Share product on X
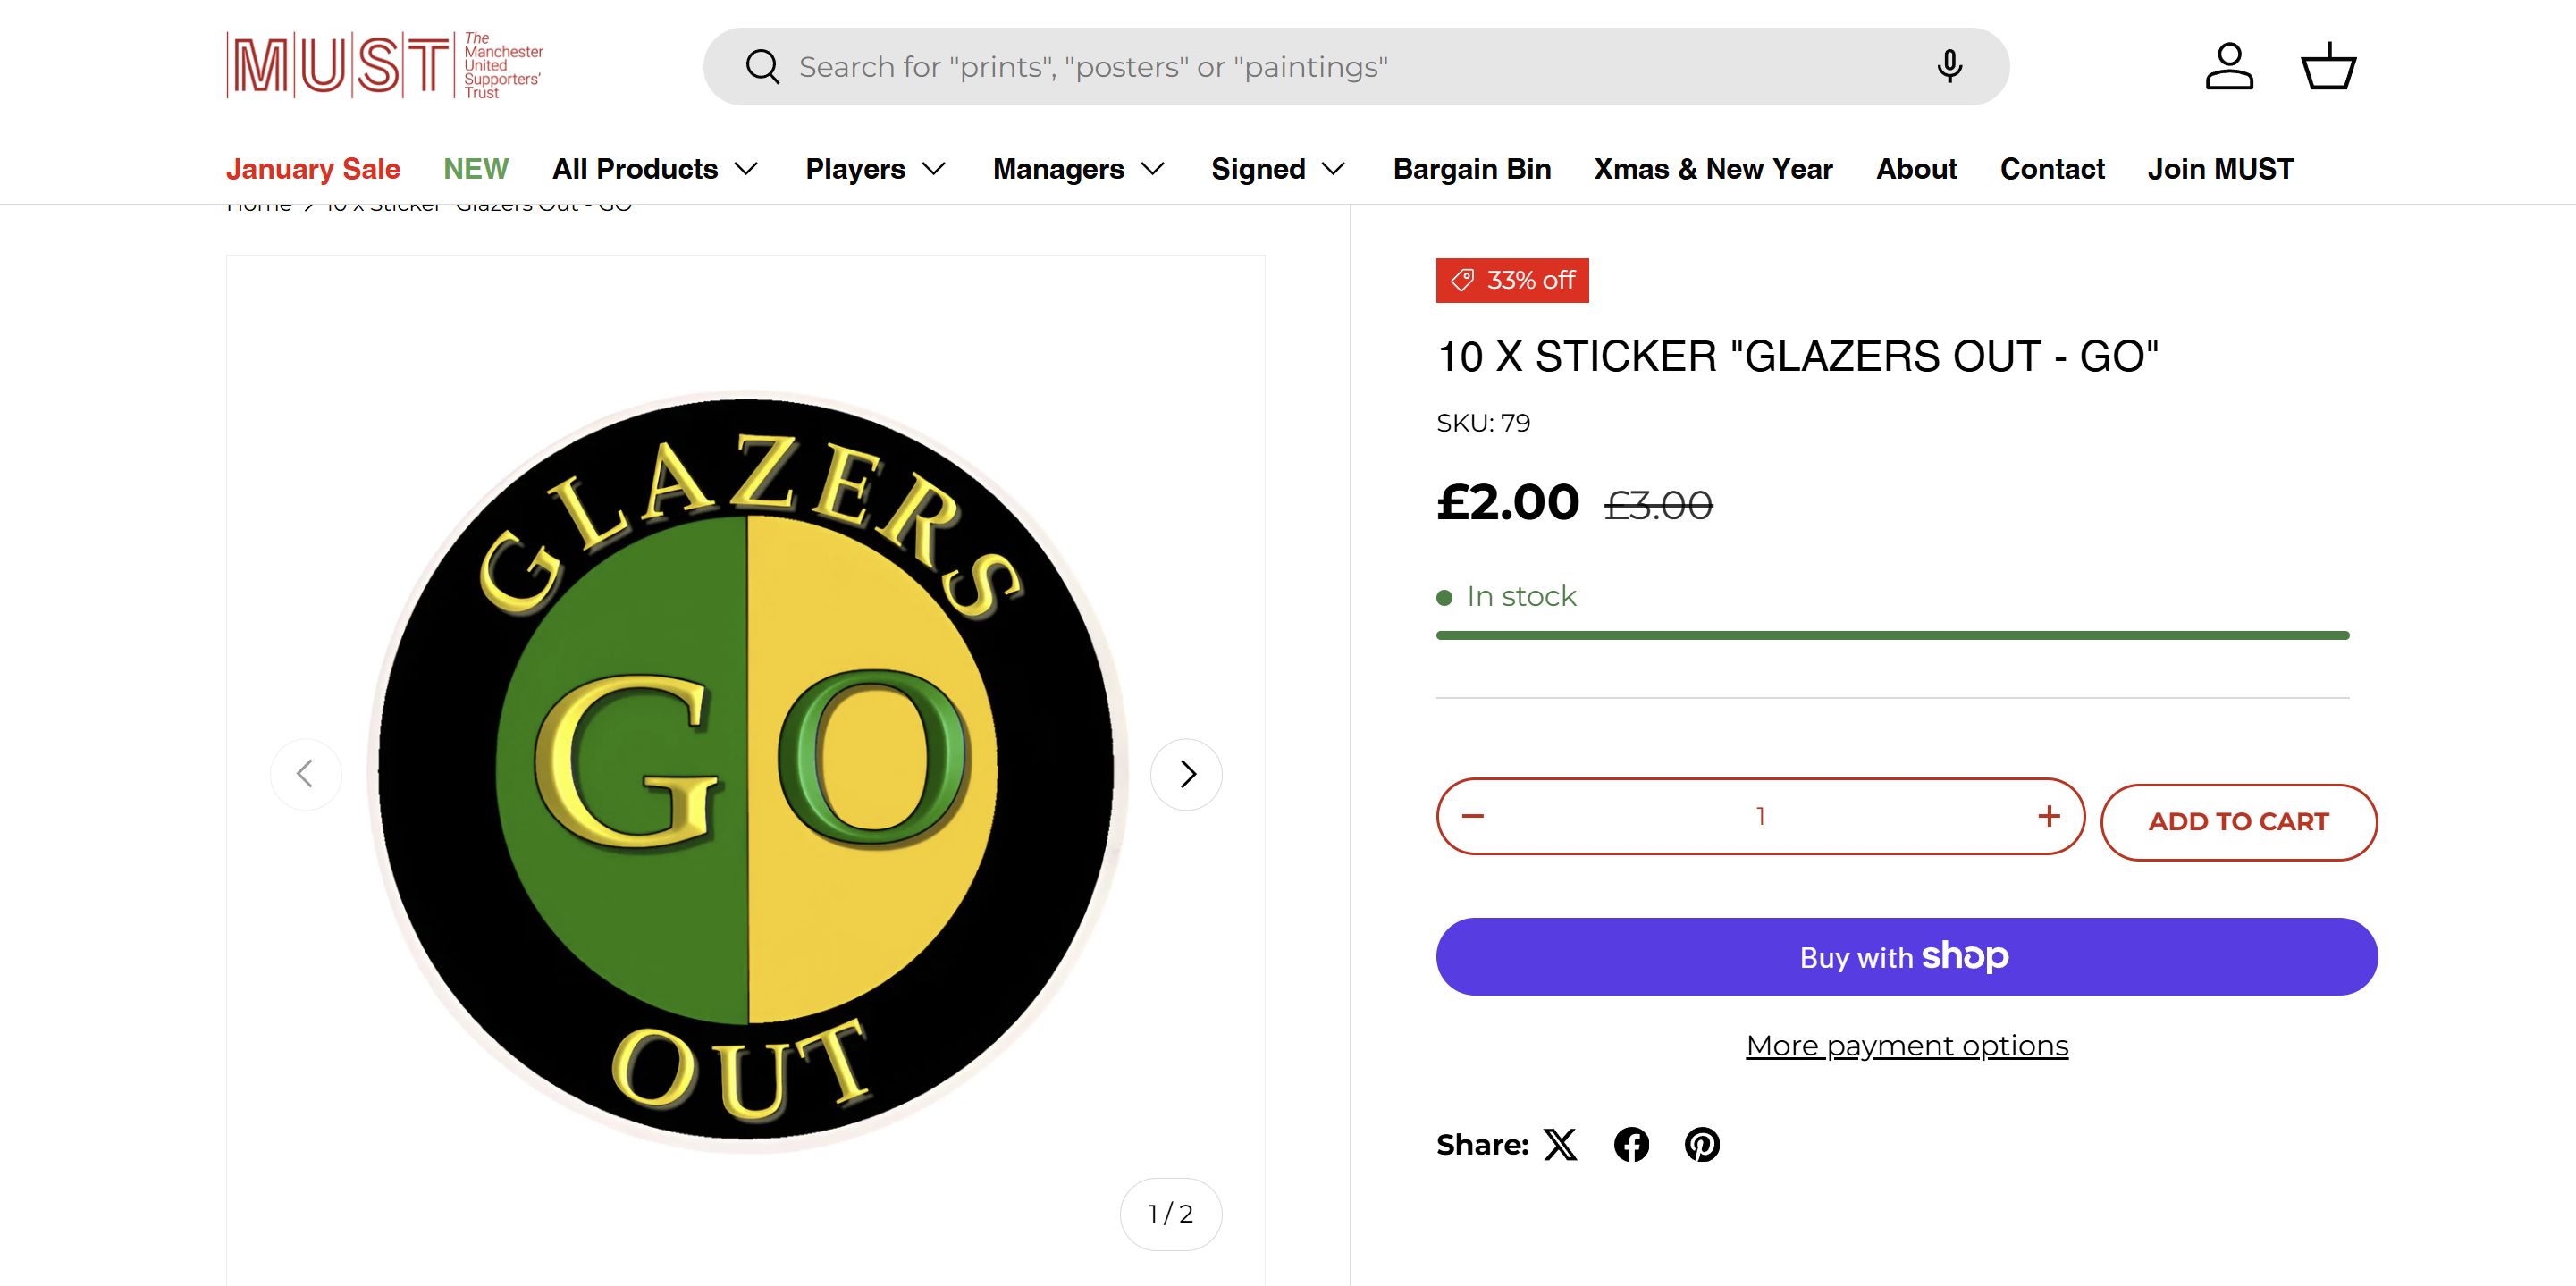 pos(1560,1144)
